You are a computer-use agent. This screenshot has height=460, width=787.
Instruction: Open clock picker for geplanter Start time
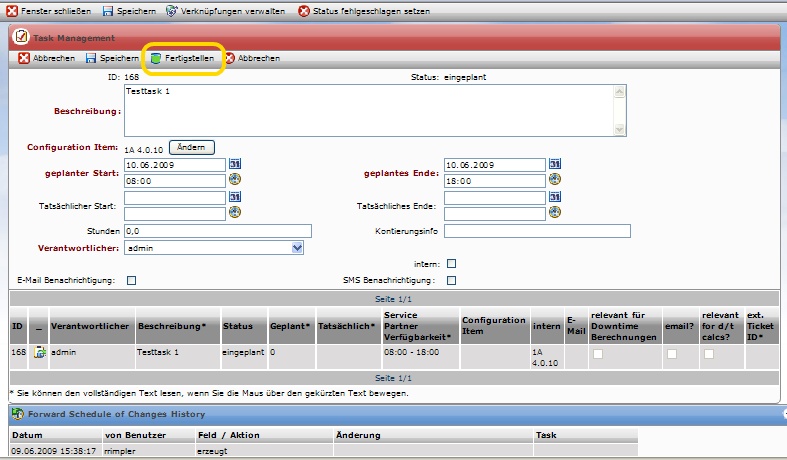(x=236, y=180)
